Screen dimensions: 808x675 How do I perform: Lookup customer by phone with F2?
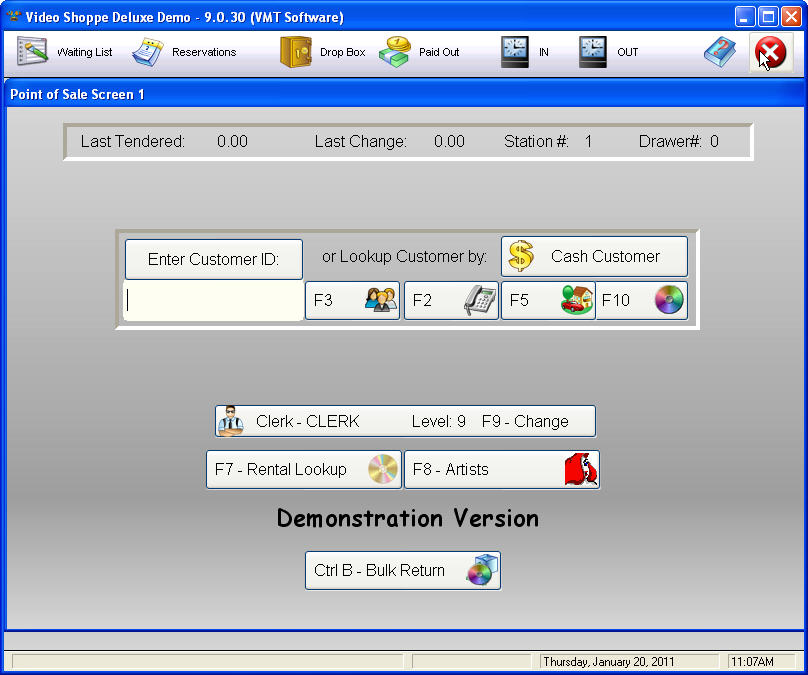click(451, 300)
